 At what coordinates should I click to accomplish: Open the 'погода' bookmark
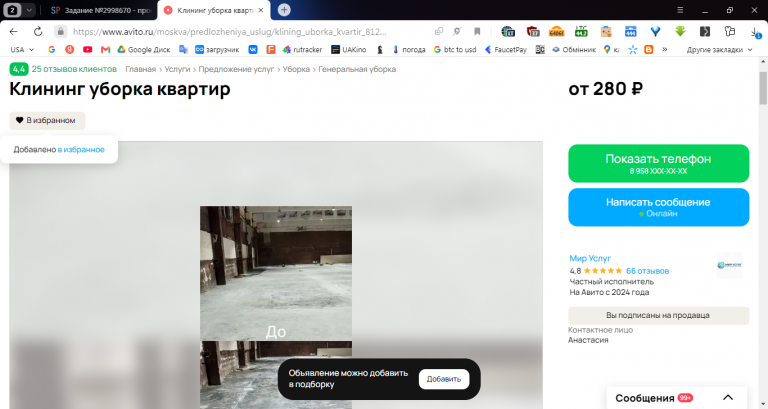point(409,49)
